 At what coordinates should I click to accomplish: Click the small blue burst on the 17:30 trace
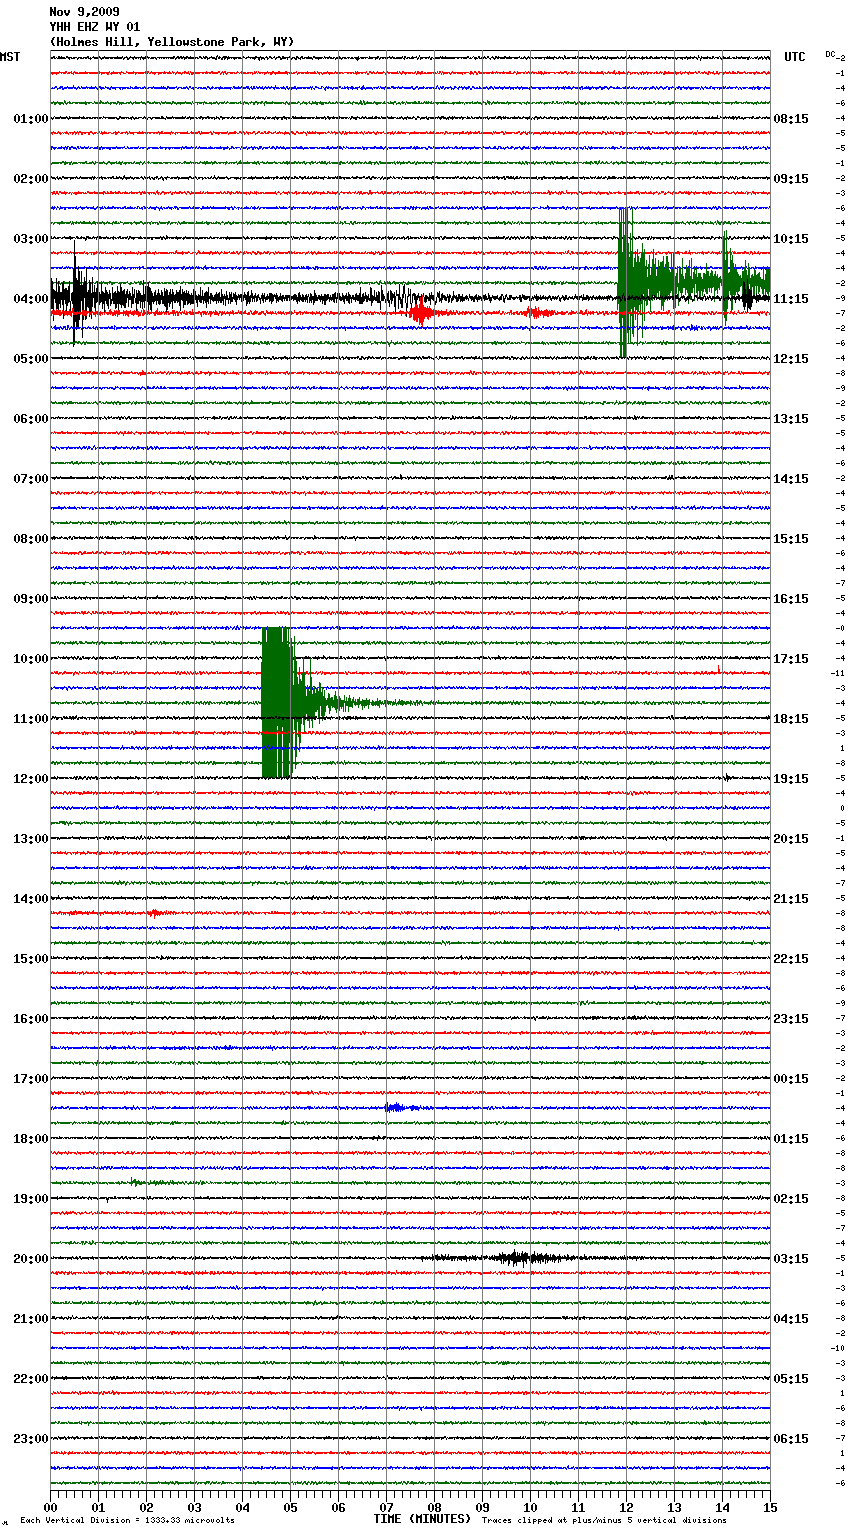click(398, 1107)
